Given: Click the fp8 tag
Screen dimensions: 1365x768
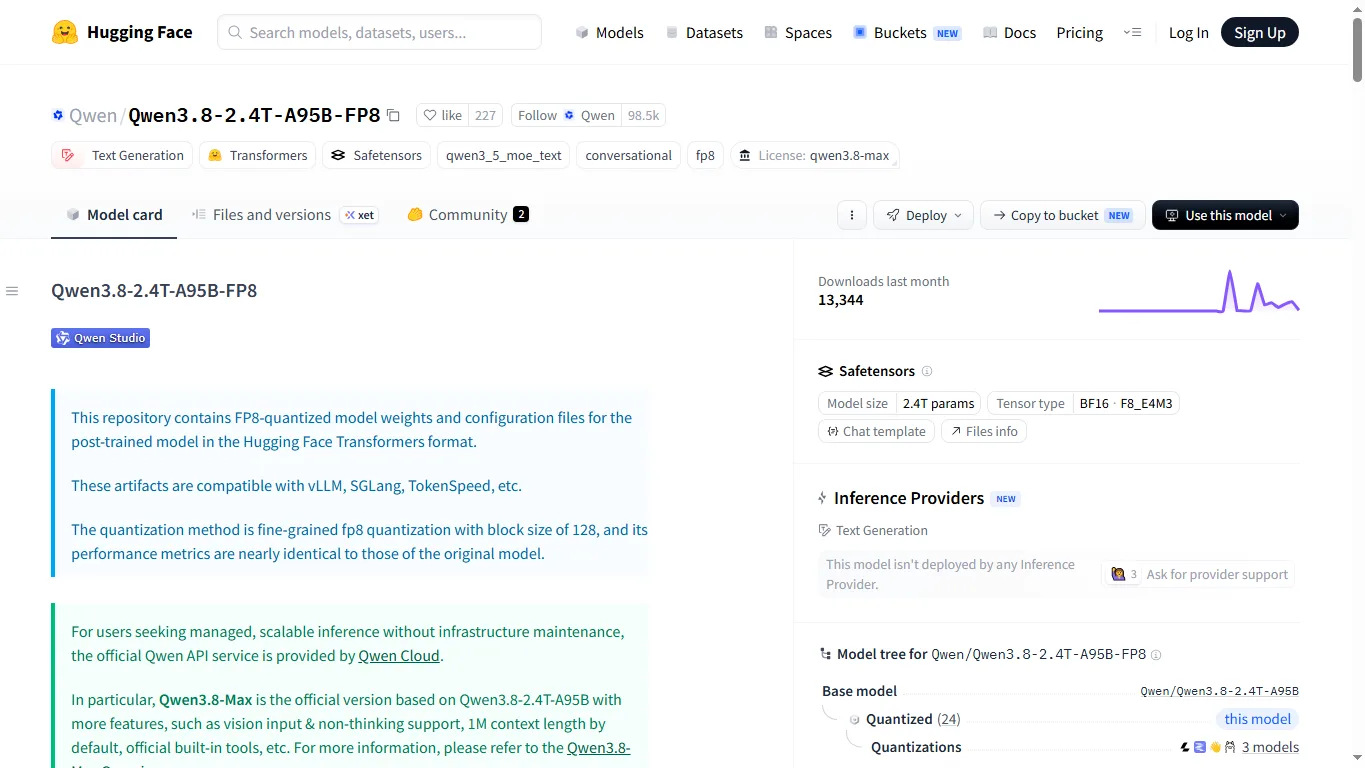Looking at the screenshot, I should pyautogui.click(x=705, y=155).
